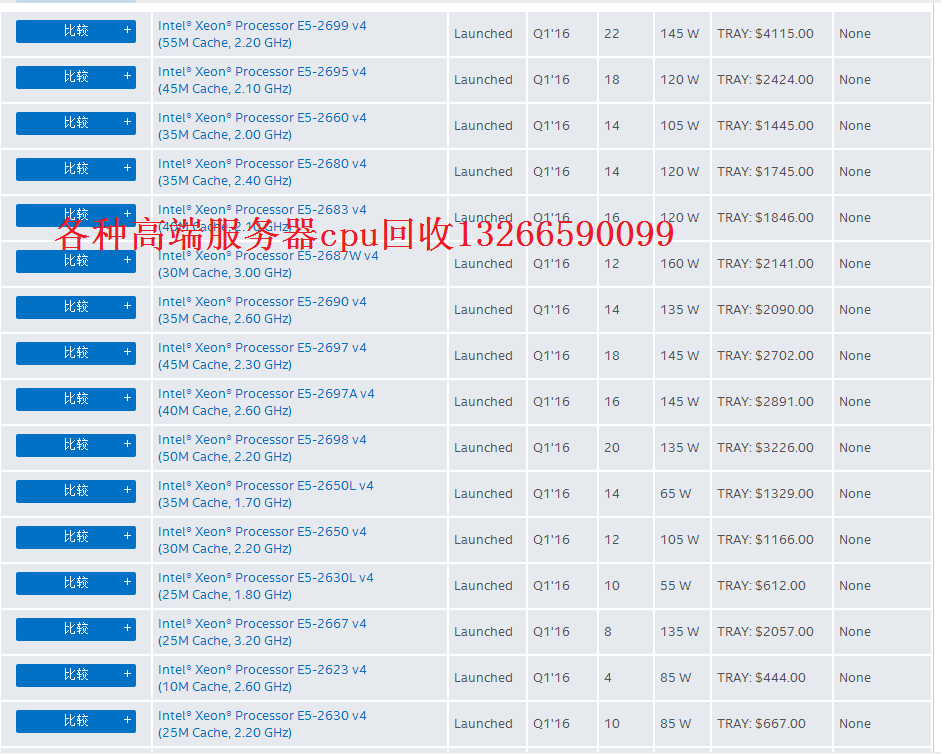Click Launched status in the E5-2699 v4 row
947x754 pixels.
pos(483,34)
